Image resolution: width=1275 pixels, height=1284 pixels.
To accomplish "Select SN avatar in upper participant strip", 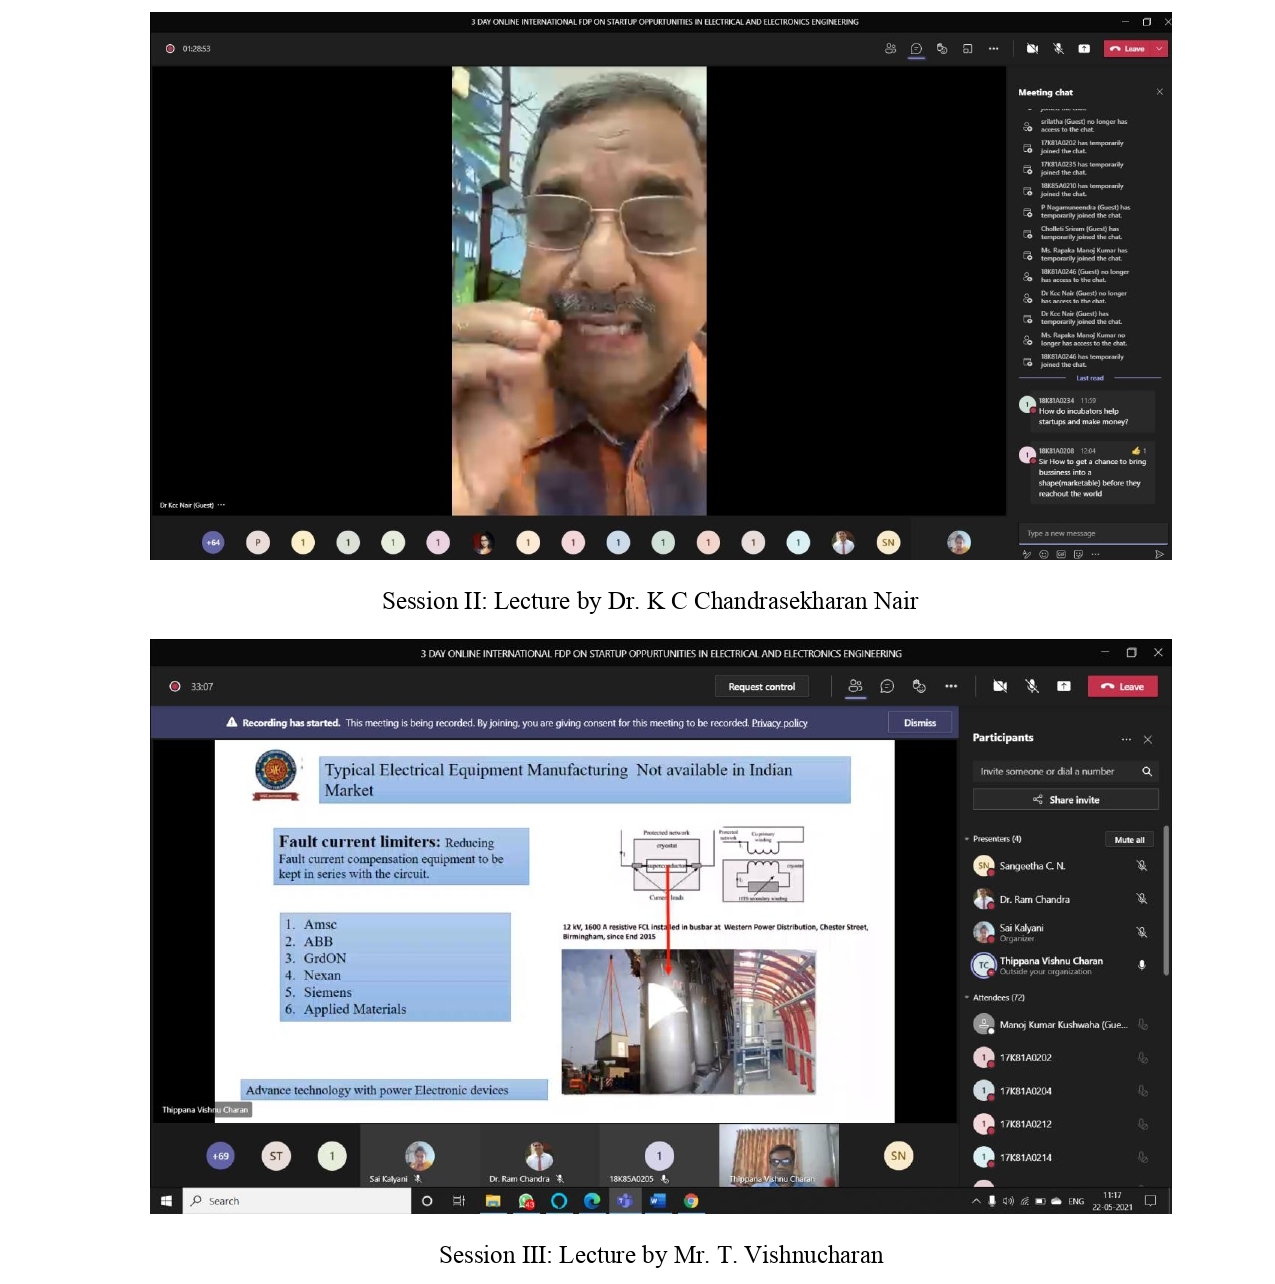I will [888, 542].
